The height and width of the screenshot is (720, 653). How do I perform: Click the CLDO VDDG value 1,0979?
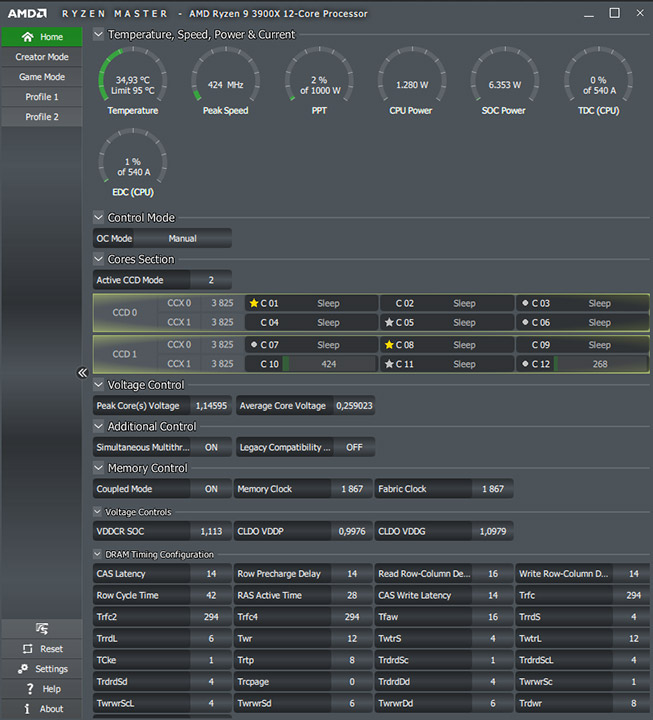[x=493, y=531]
